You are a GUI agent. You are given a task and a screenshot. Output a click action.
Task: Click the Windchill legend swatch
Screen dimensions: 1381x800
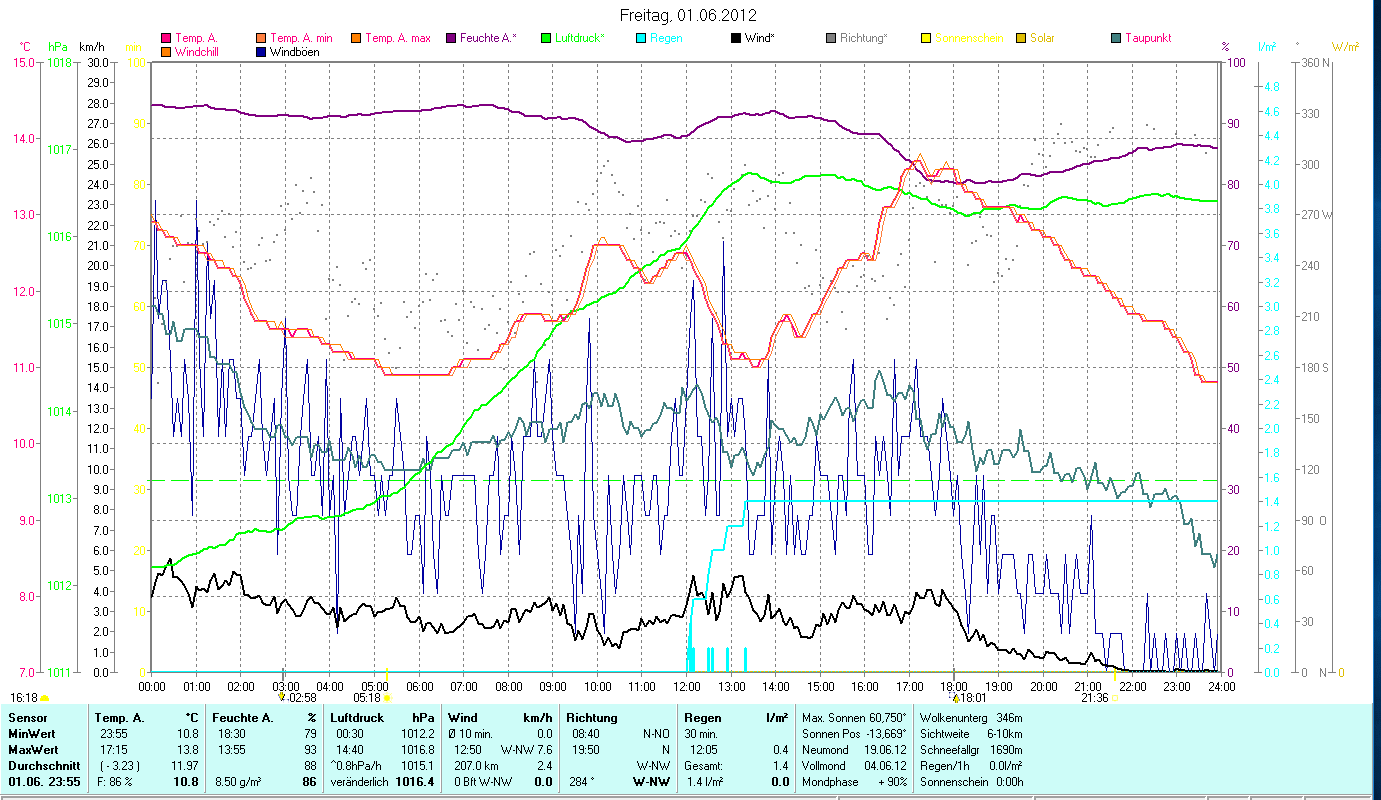pyautogui.click(x=166, y=52)
